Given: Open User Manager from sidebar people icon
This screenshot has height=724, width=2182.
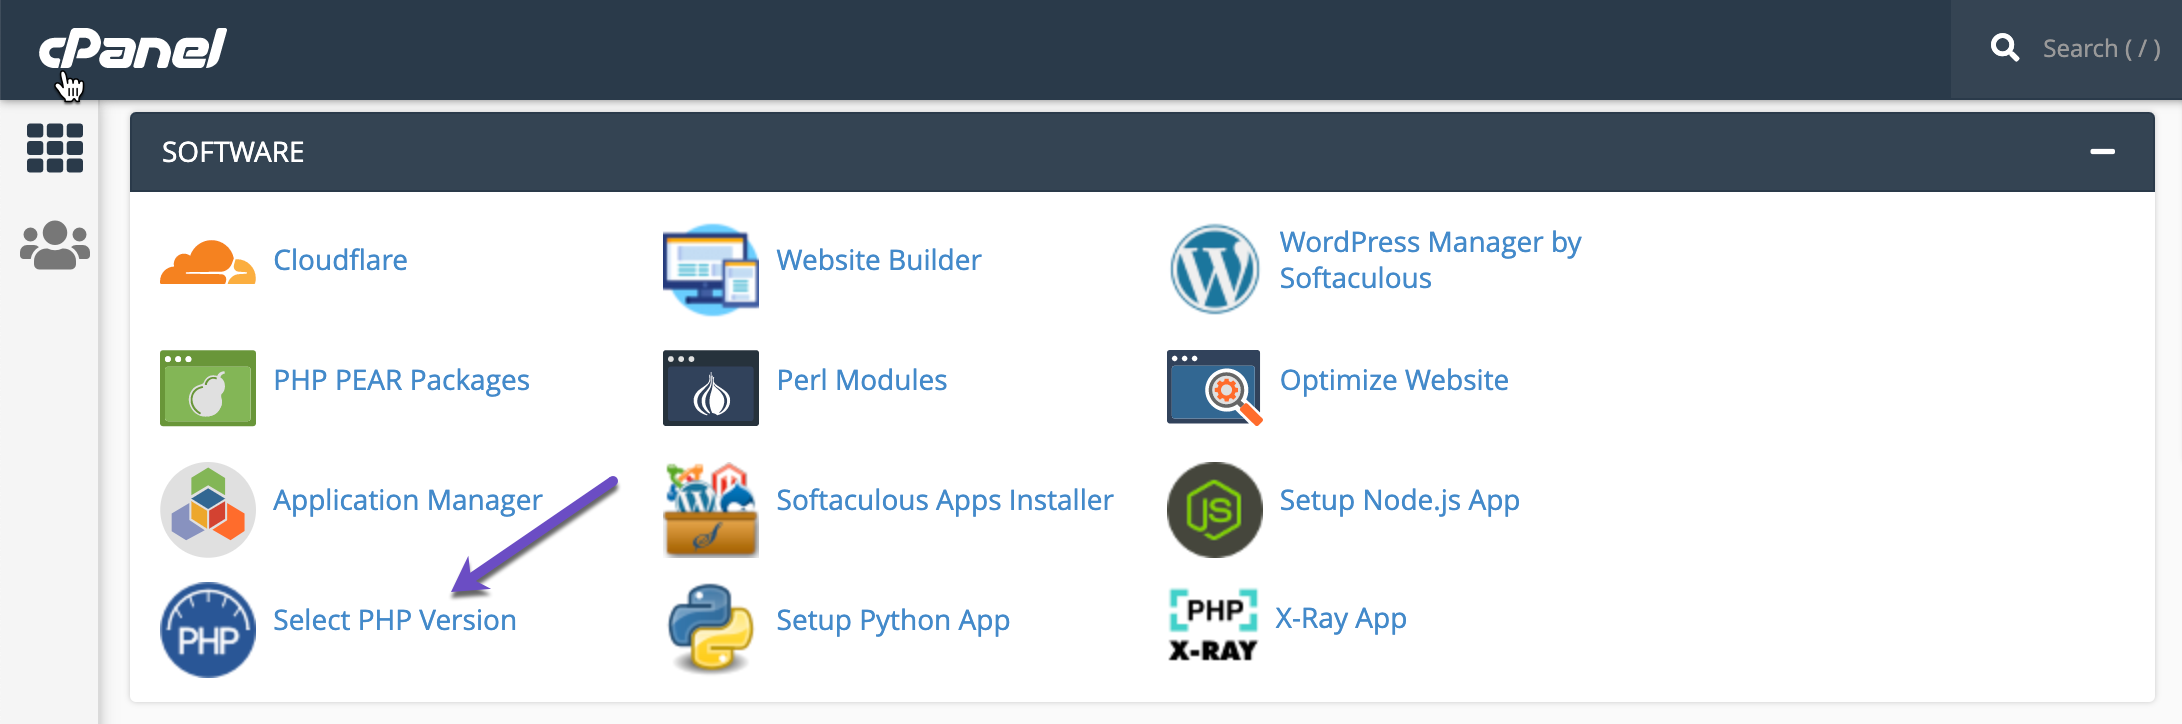Looking at the screenshot, I should click(x=55, y=245).
